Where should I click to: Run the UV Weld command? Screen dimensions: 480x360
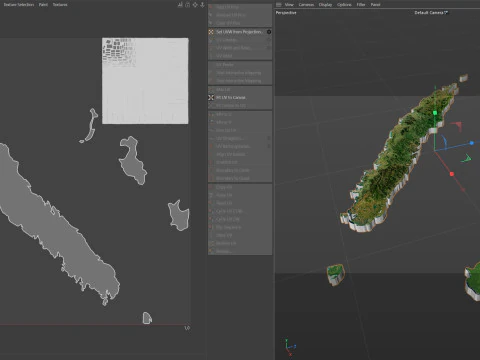pyautogui.click(x=239, y=56)
